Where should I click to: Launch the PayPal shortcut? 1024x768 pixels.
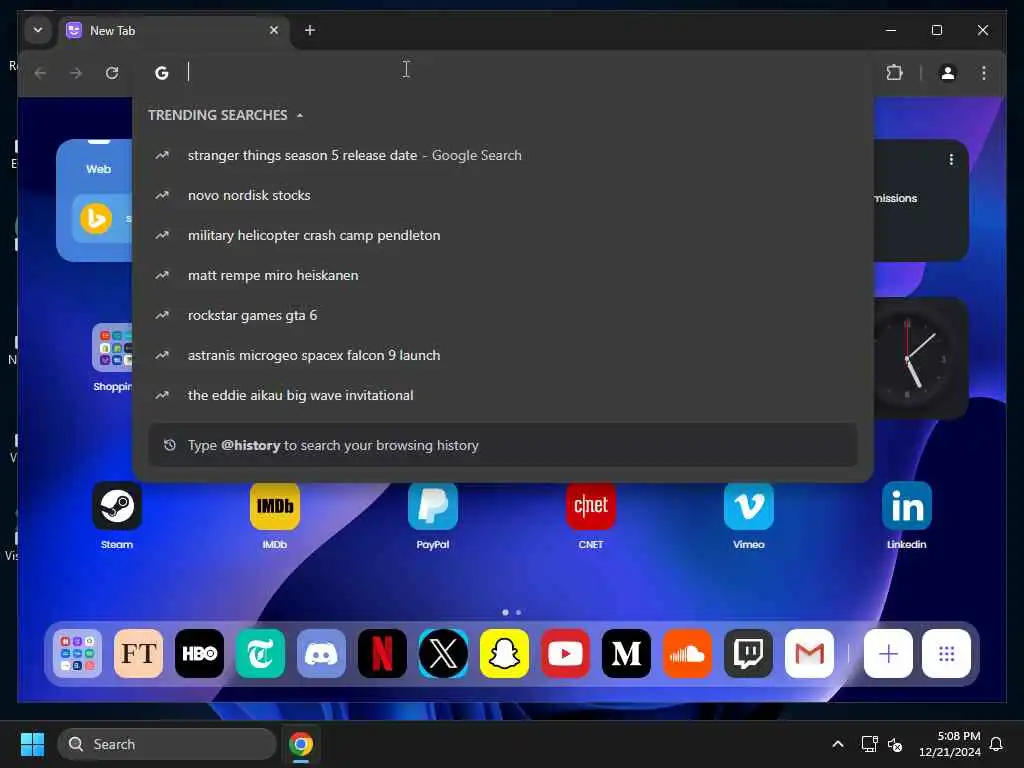pyautogui.click(x=433, y=506)
